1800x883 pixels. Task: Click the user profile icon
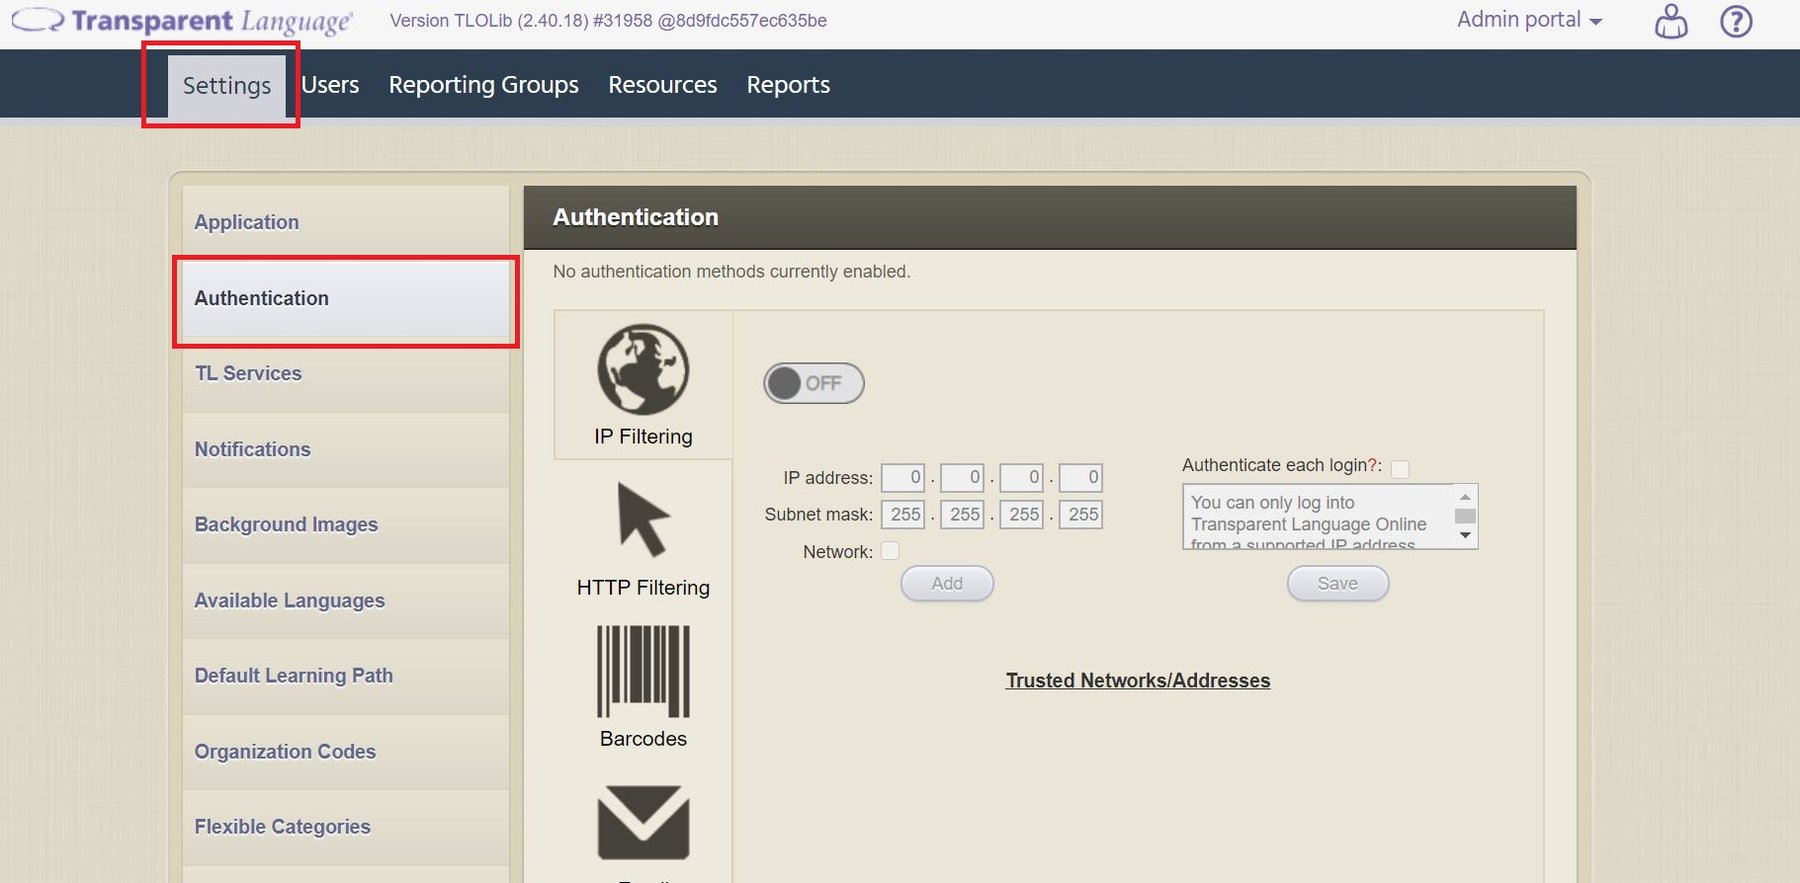(1671, 21)
